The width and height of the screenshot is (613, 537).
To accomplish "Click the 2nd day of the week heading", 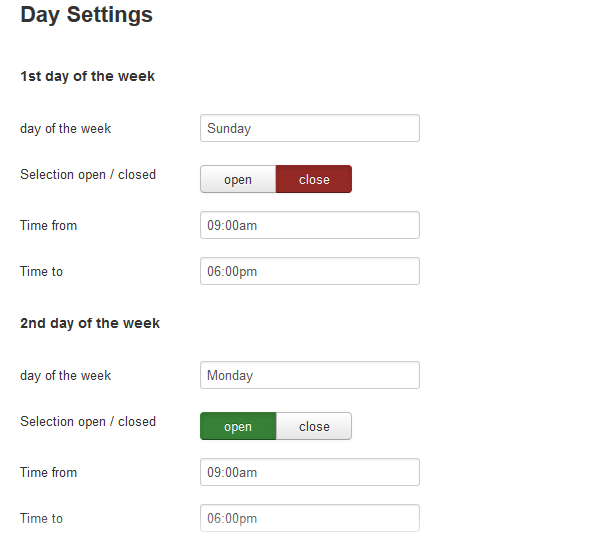I will click(x=90, y=323).
